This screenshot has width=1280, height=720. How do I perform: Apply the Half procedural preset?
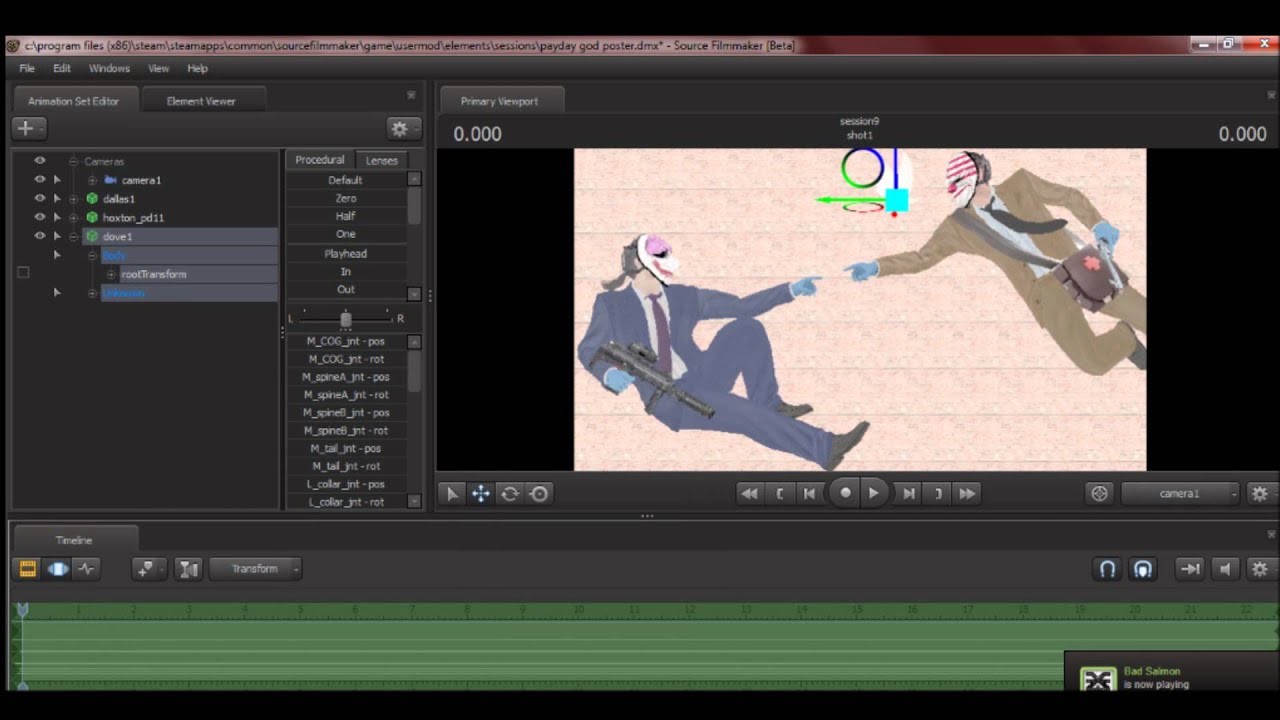(x=345, y=216)
